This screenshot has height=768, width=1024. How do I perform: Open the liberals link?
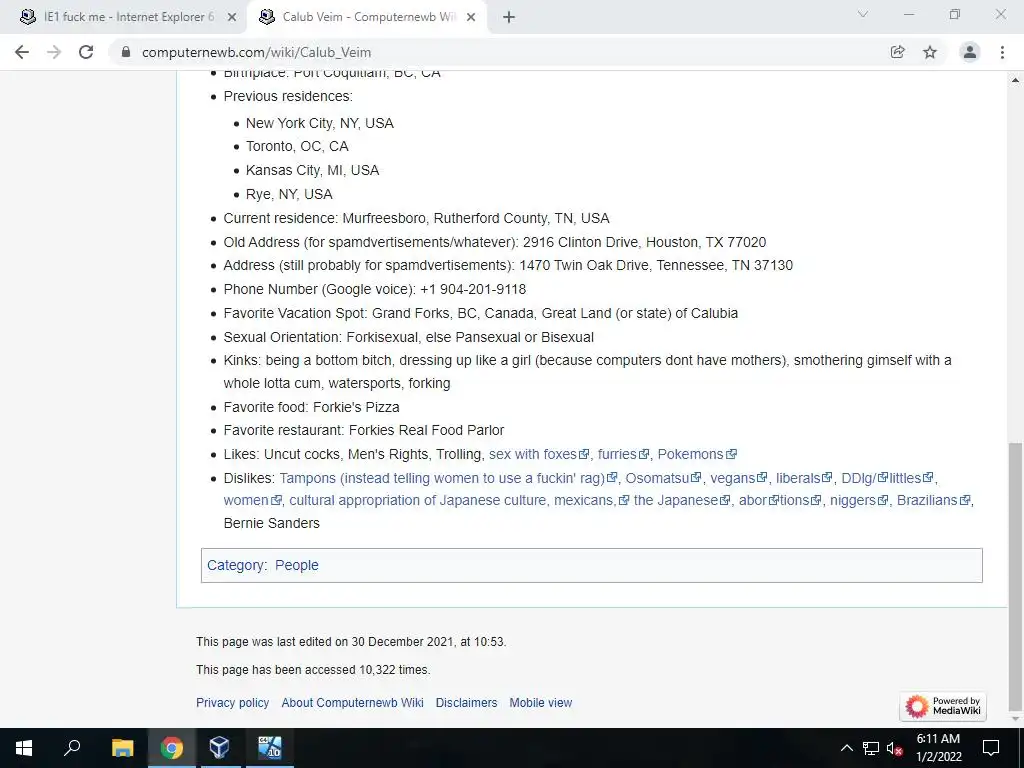coord(804,478)
